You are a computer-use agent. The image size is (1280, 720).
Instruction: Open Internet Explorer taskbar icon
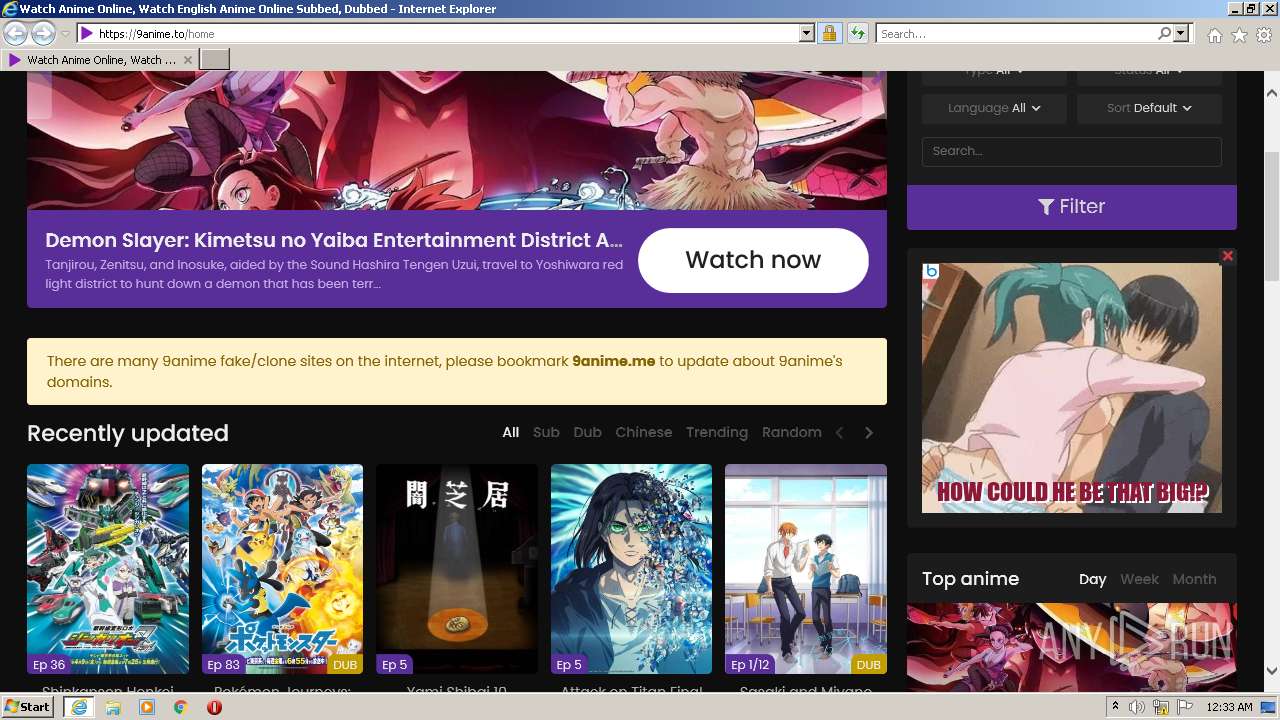(x=78, y=707)
